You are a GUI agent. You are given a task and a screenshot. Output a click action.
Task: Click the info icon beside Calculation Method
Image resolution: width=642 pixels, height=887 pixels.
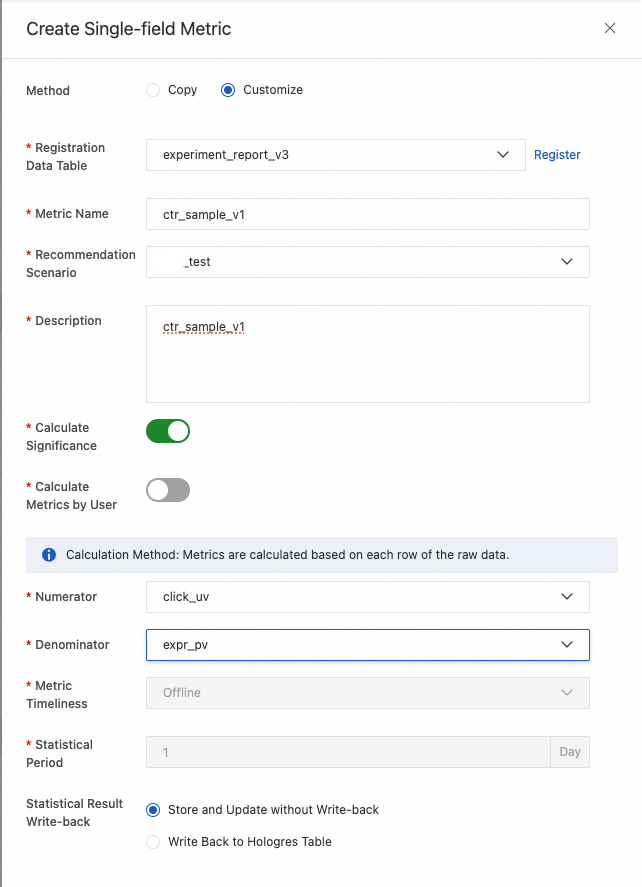coord(49,555)
